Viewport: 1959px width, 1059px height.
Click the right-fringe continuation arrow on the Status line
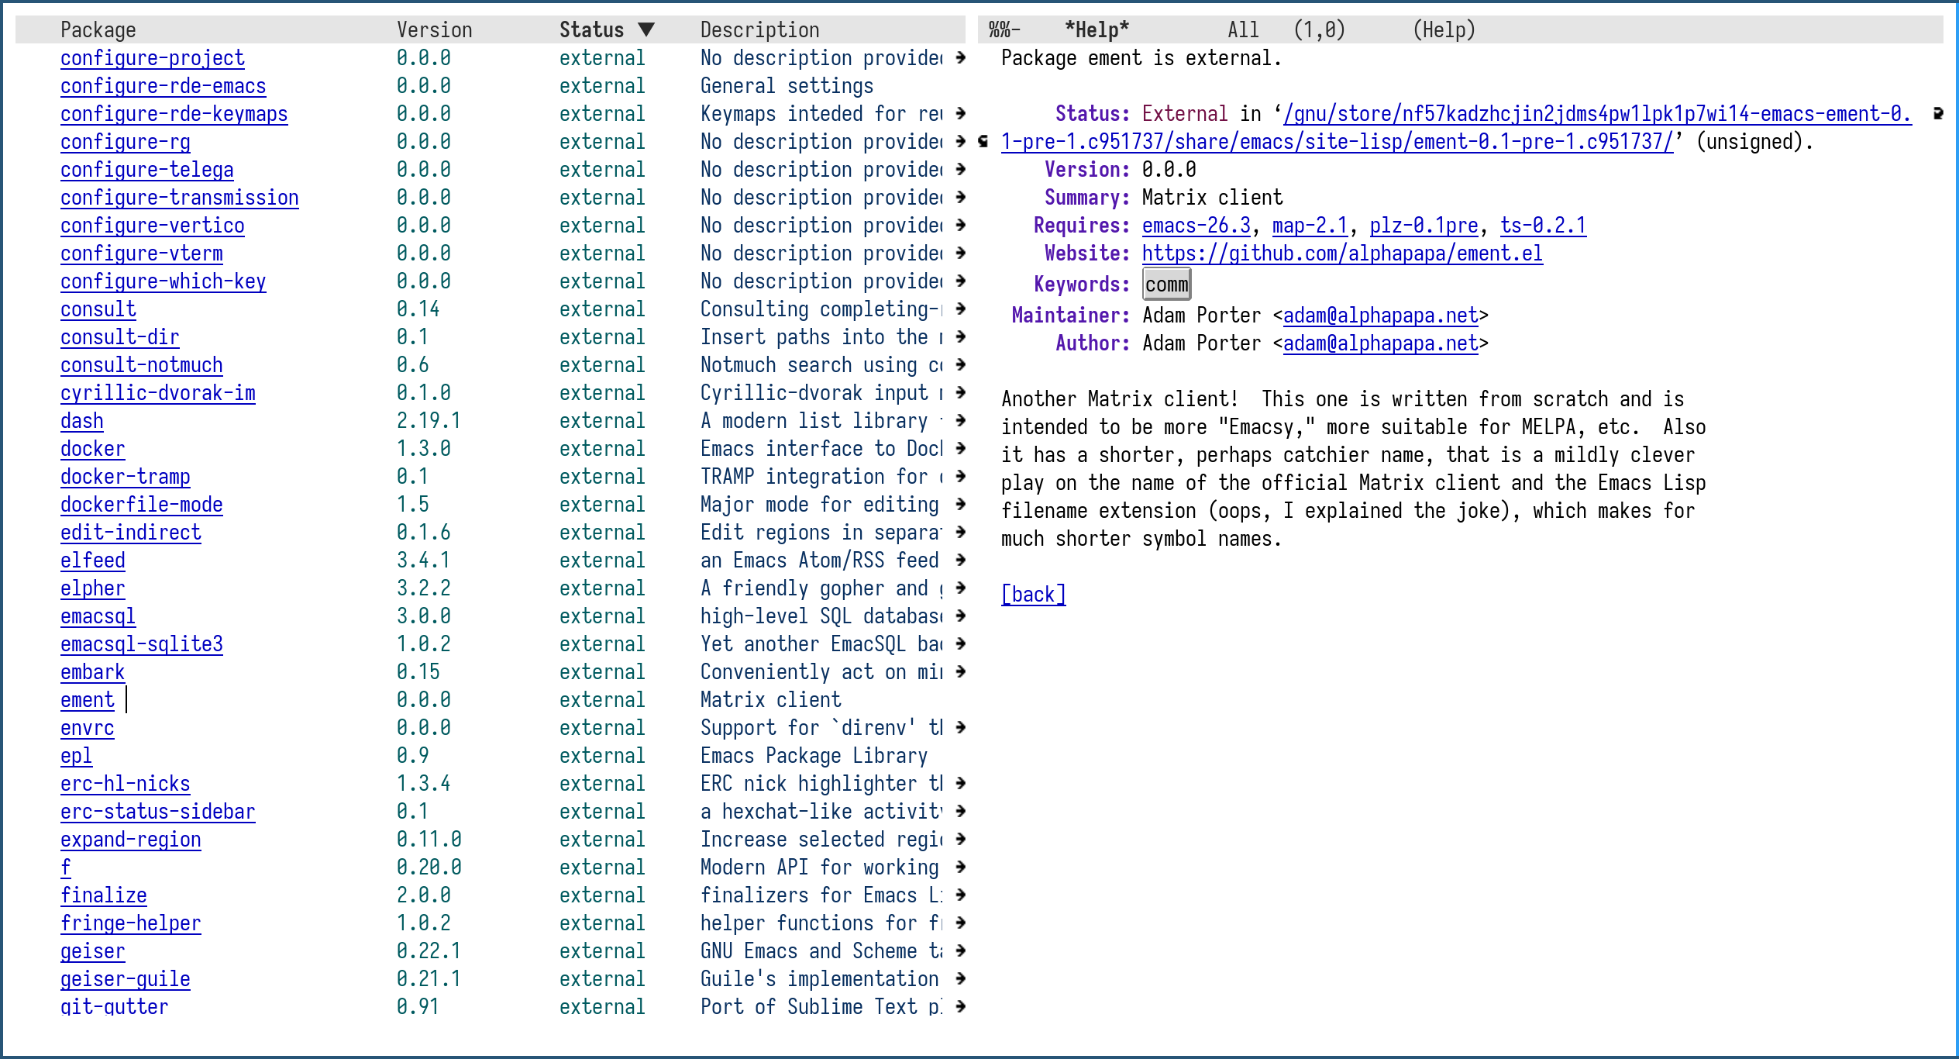click(1938, 114)
